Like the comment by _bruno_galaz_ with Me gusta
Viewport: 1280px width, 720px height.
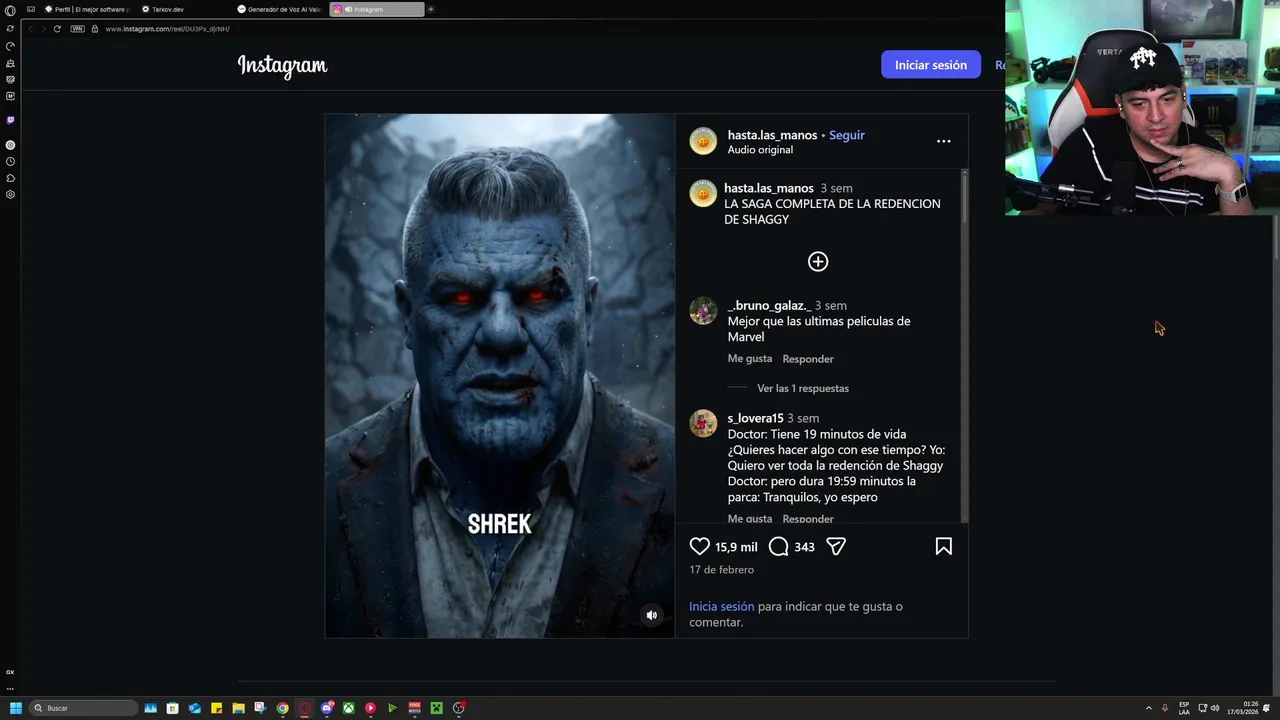coord(750,358)
